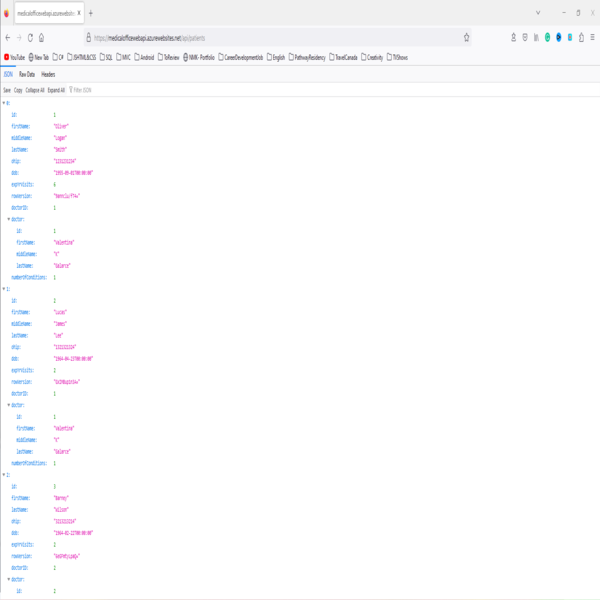Collapse JSON item 0

pyautogui.click(x=4, y=103)
